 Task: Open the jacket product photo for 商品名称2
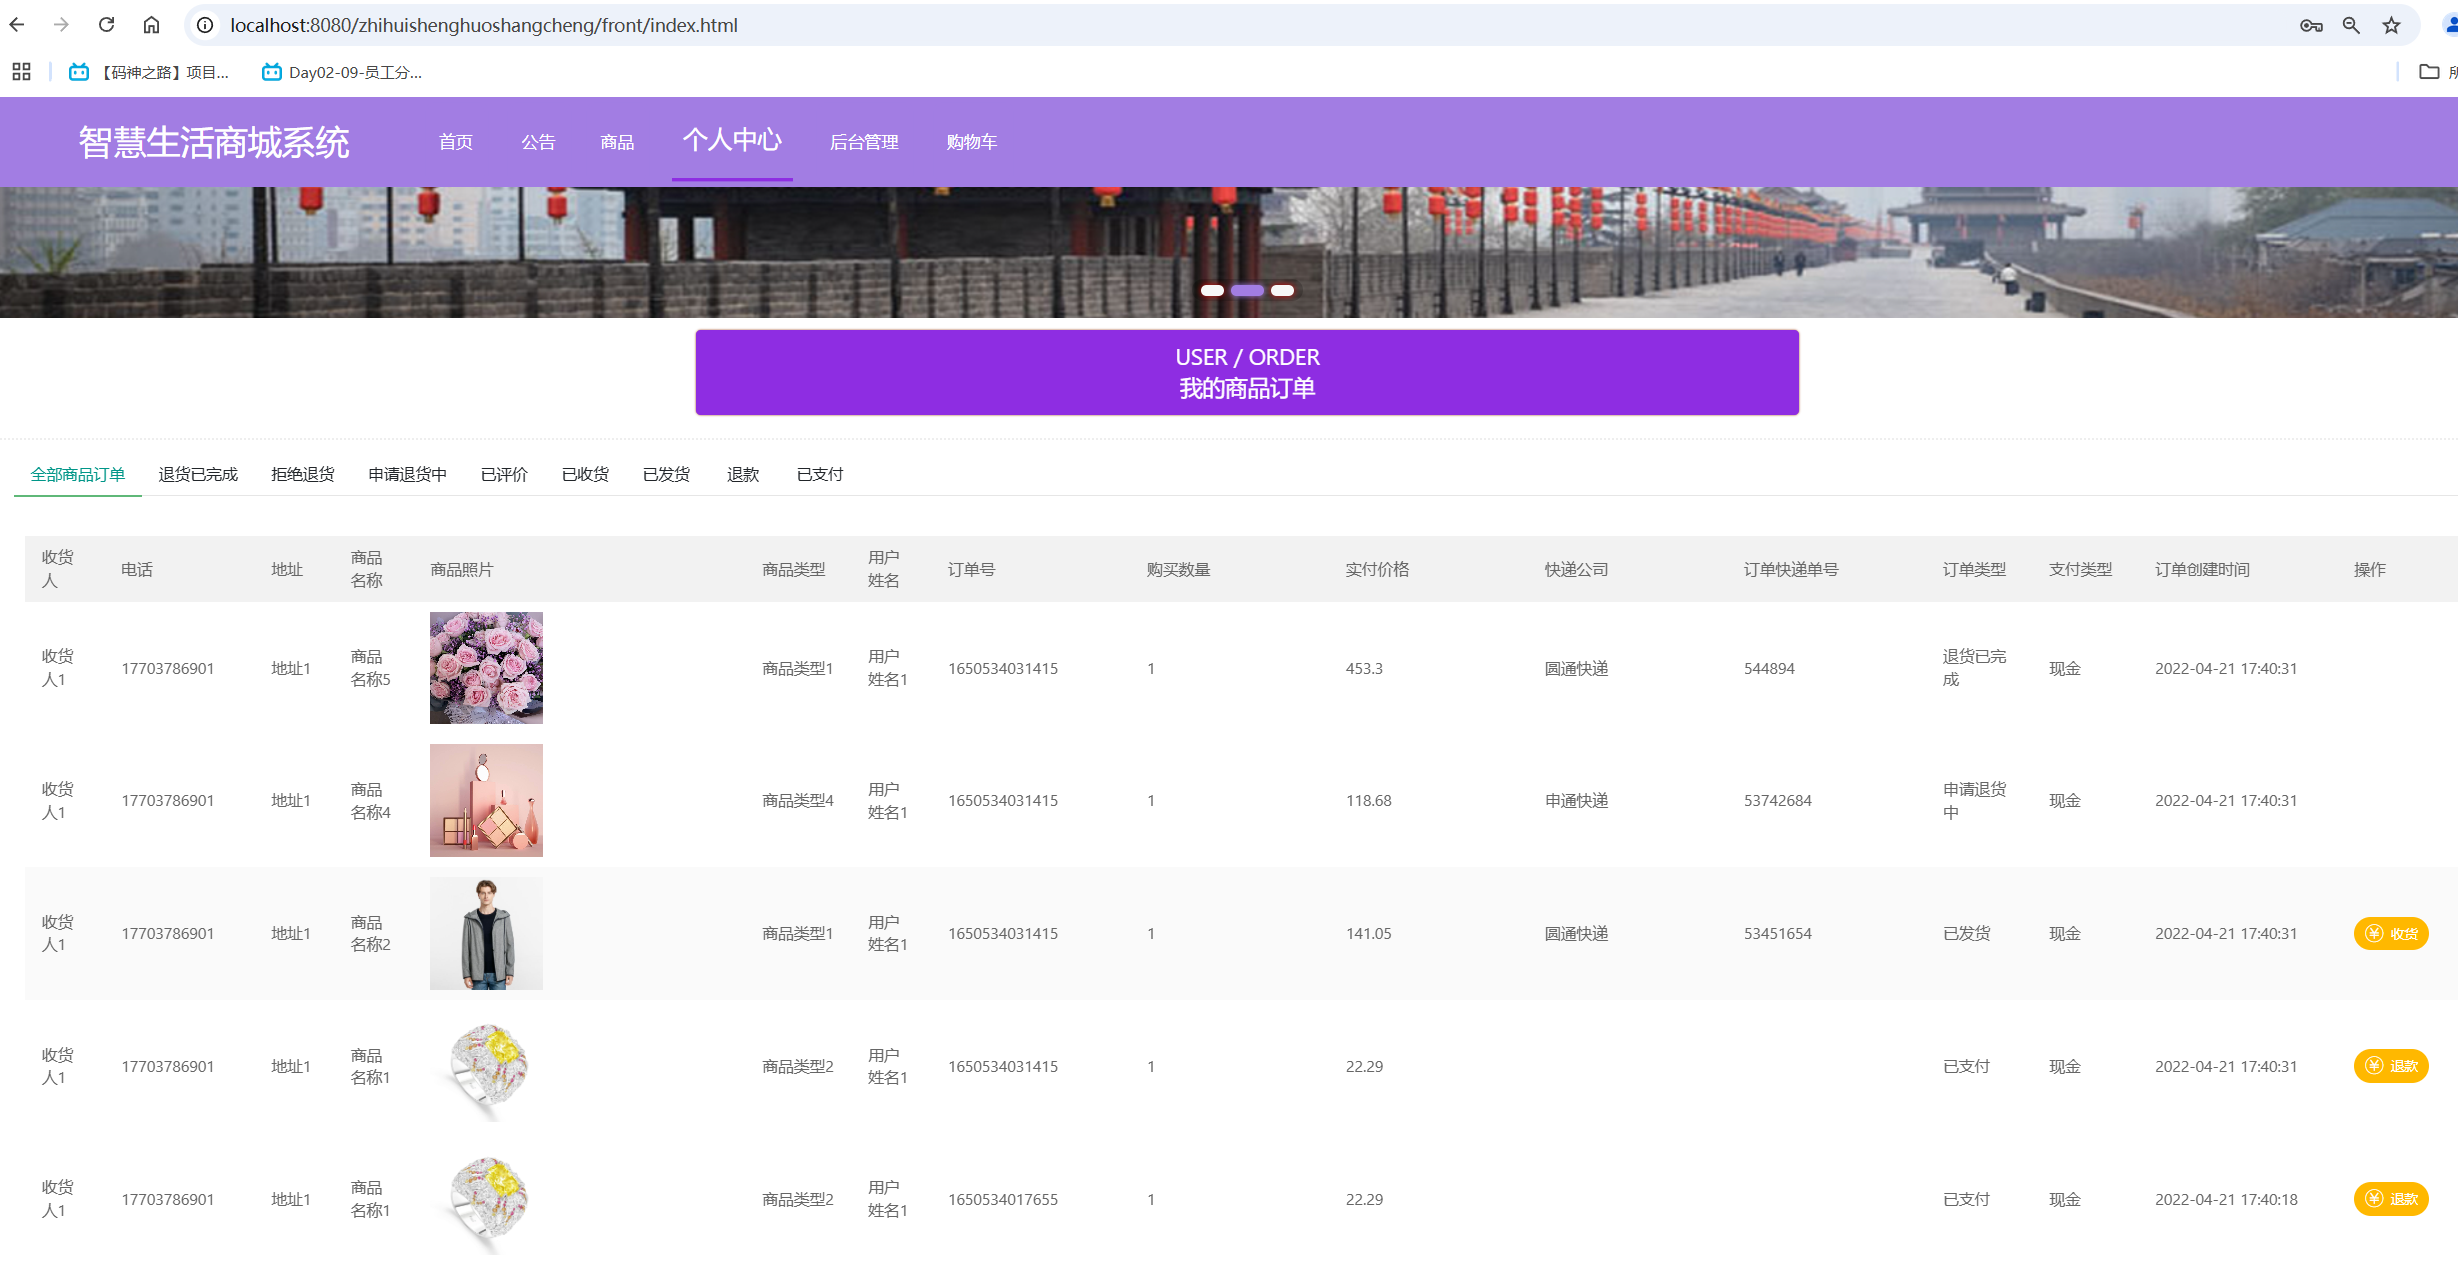coord(486,933)
